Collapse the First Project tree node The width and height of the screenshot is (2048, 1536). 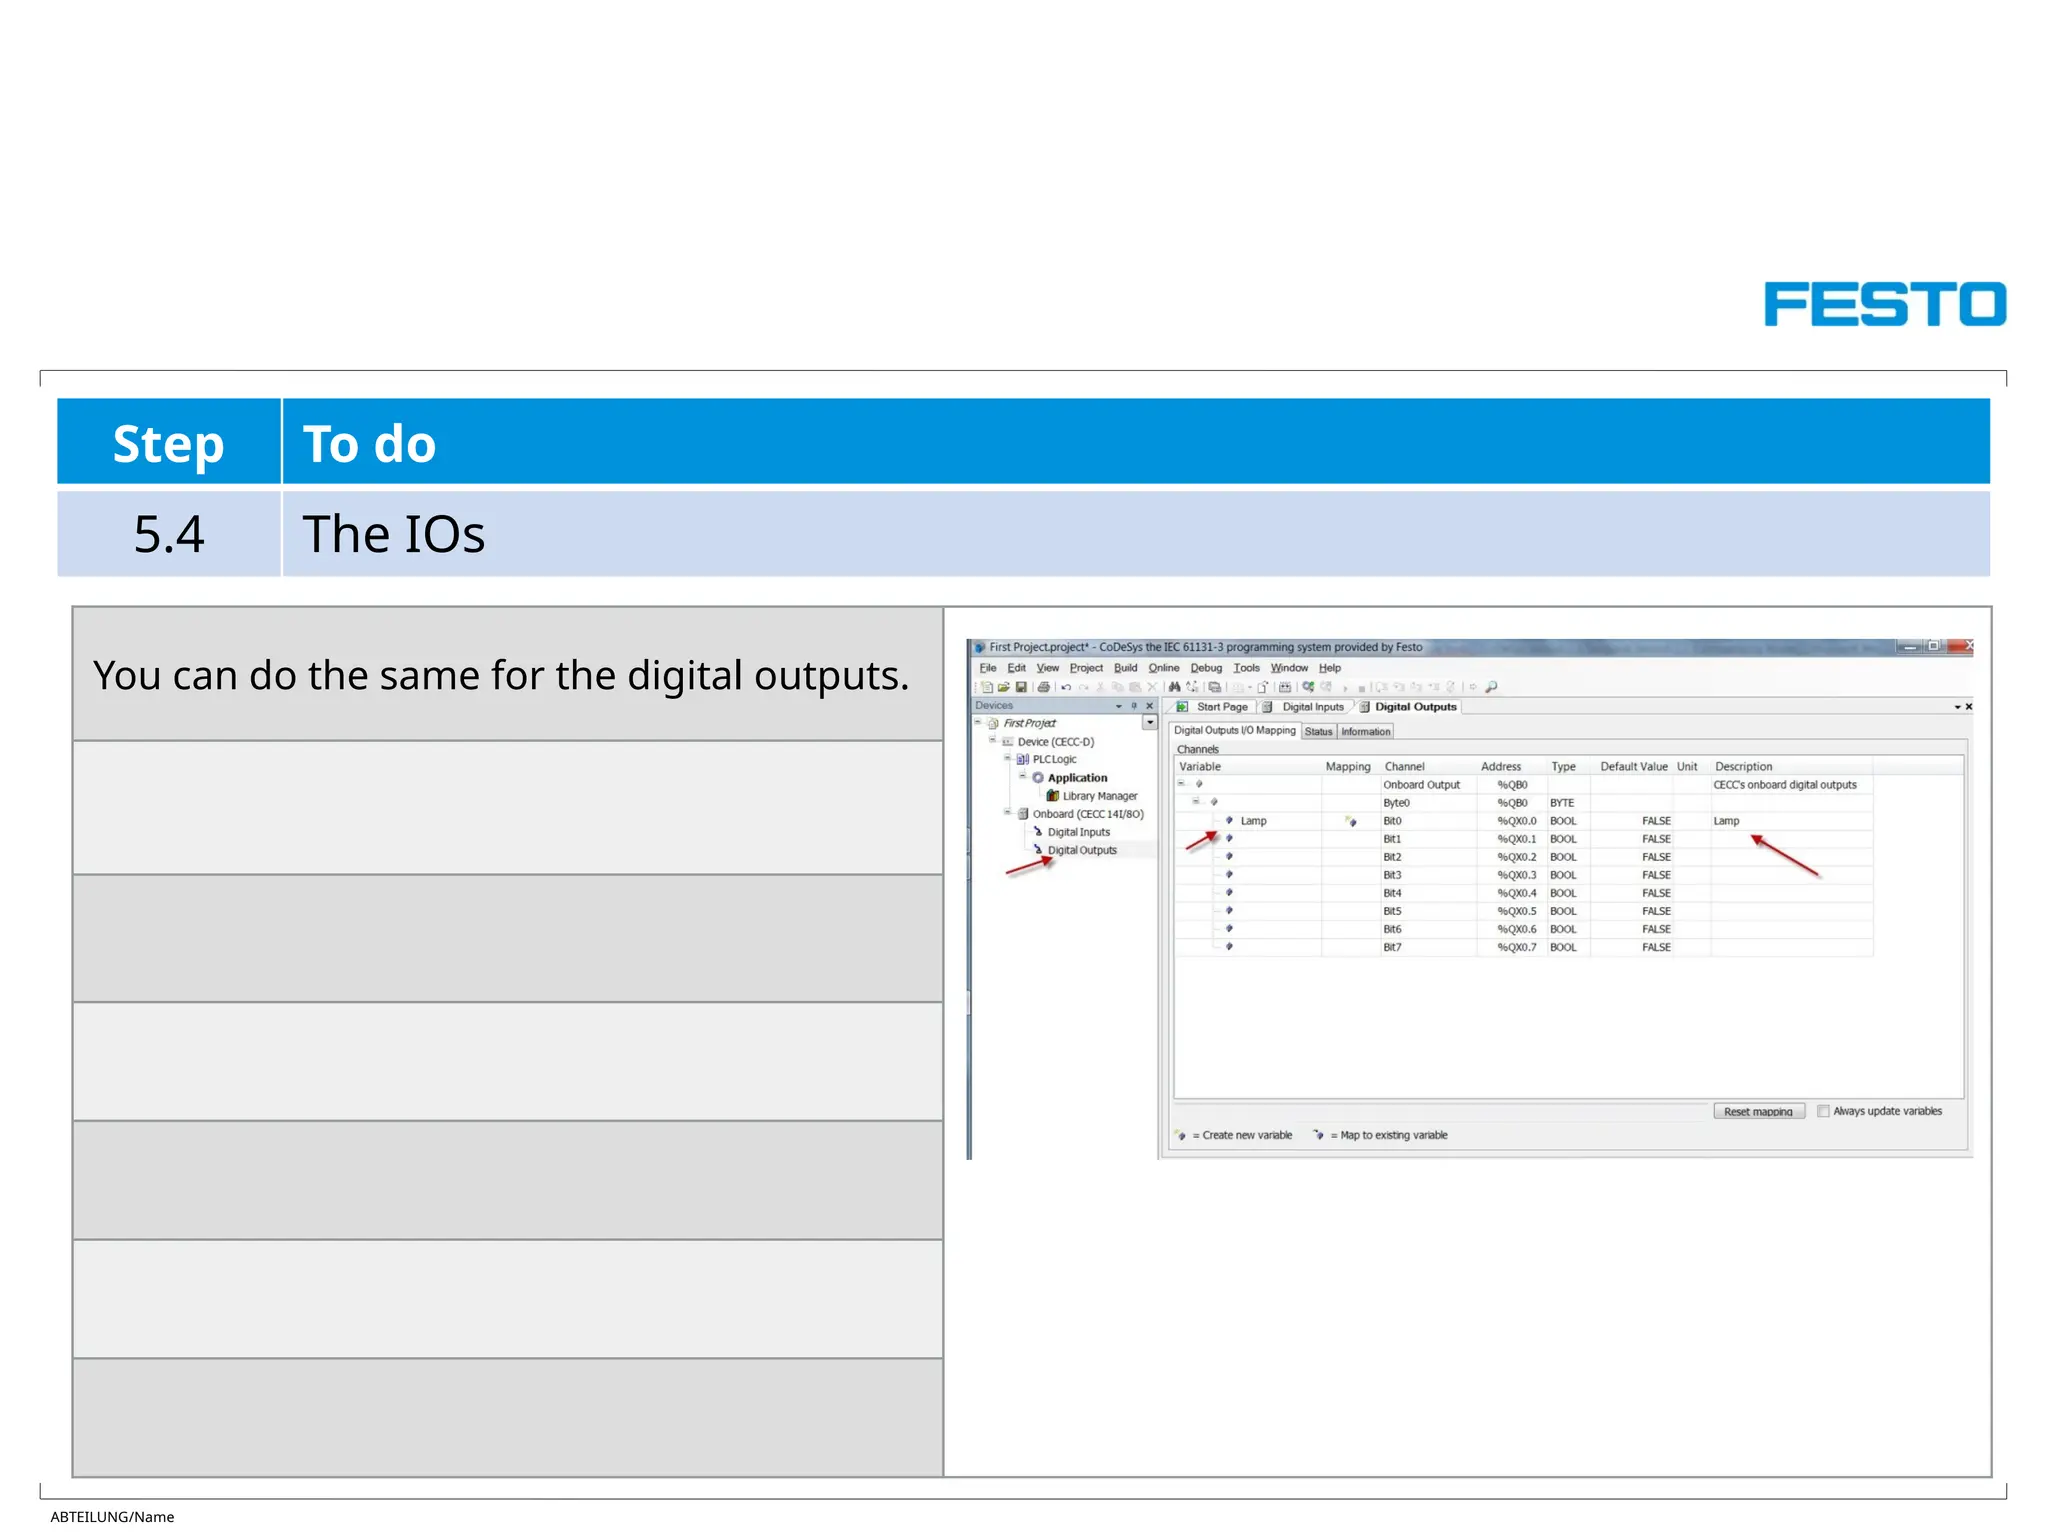point(978,722)
